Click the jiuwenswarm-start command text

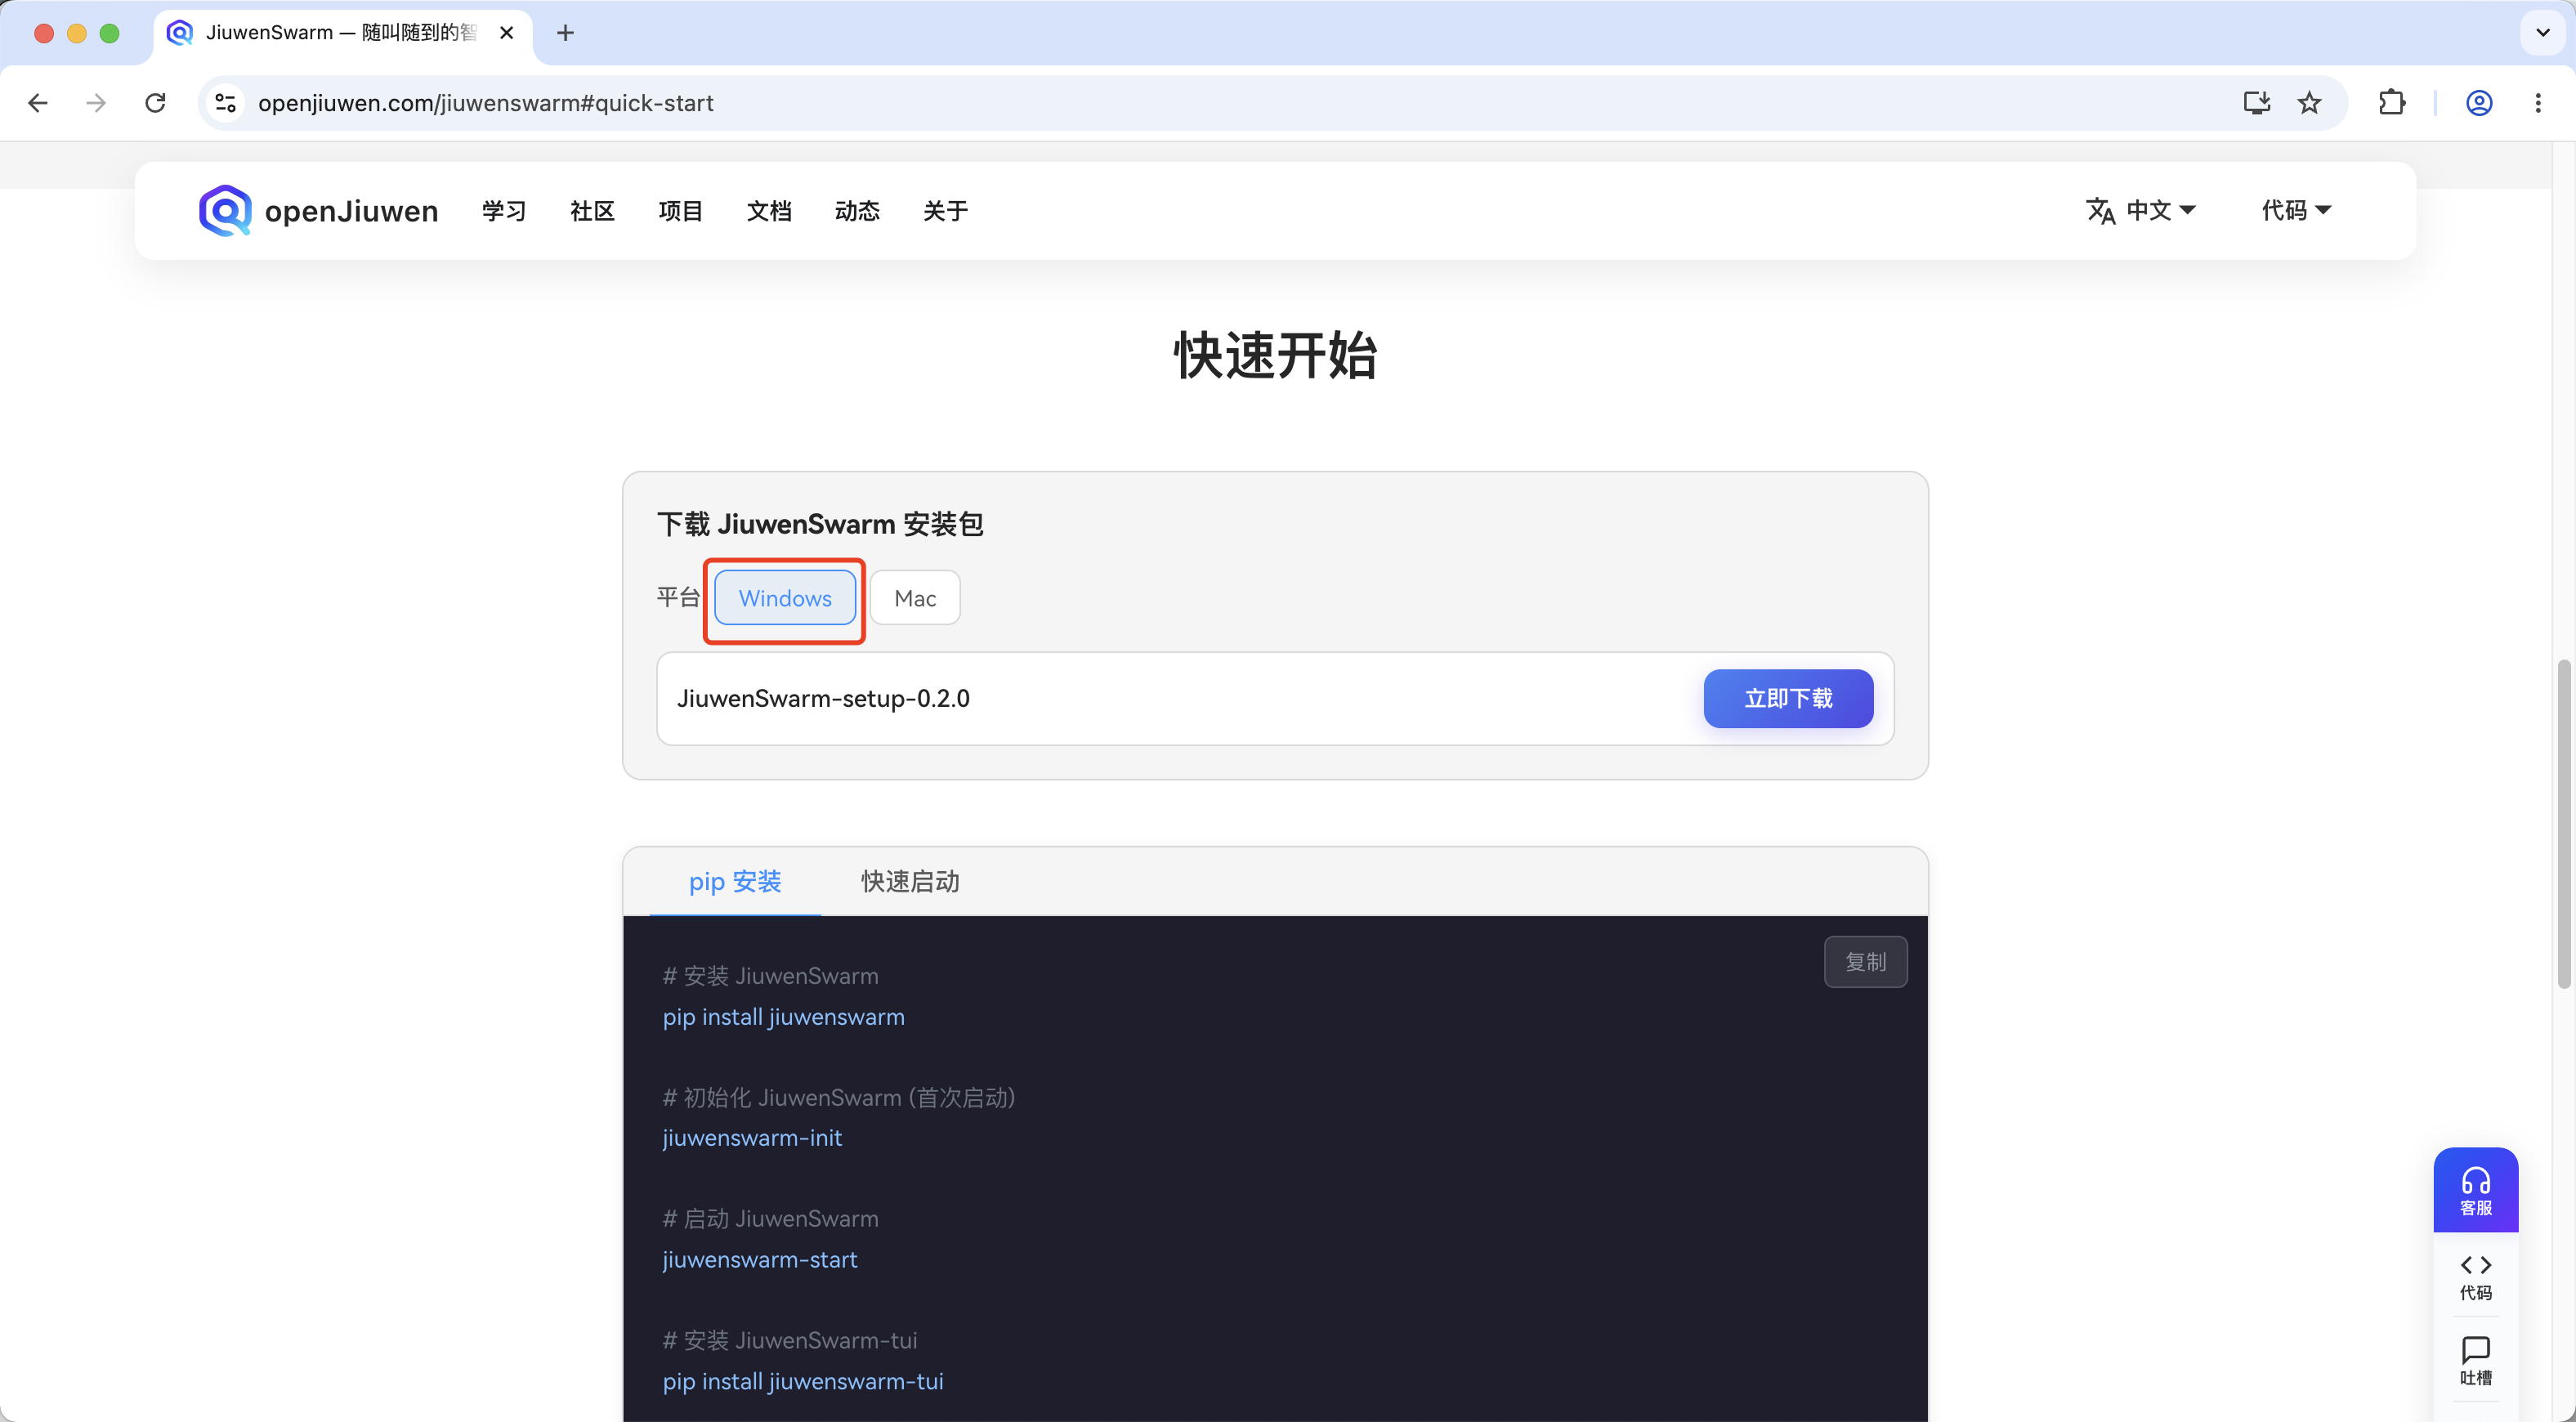click(x=760, y=1260)
